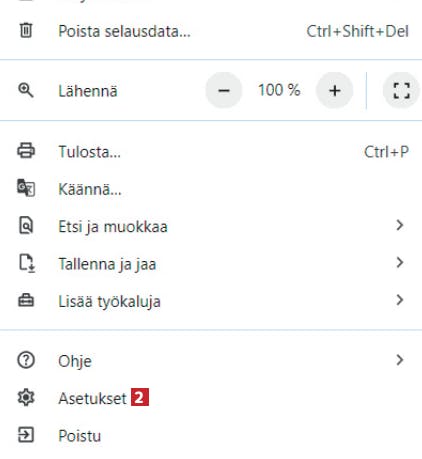Click the toolbox icon beside Lisää työkaluja
This screenshot has width=422, height=459.
pos(26,300)
